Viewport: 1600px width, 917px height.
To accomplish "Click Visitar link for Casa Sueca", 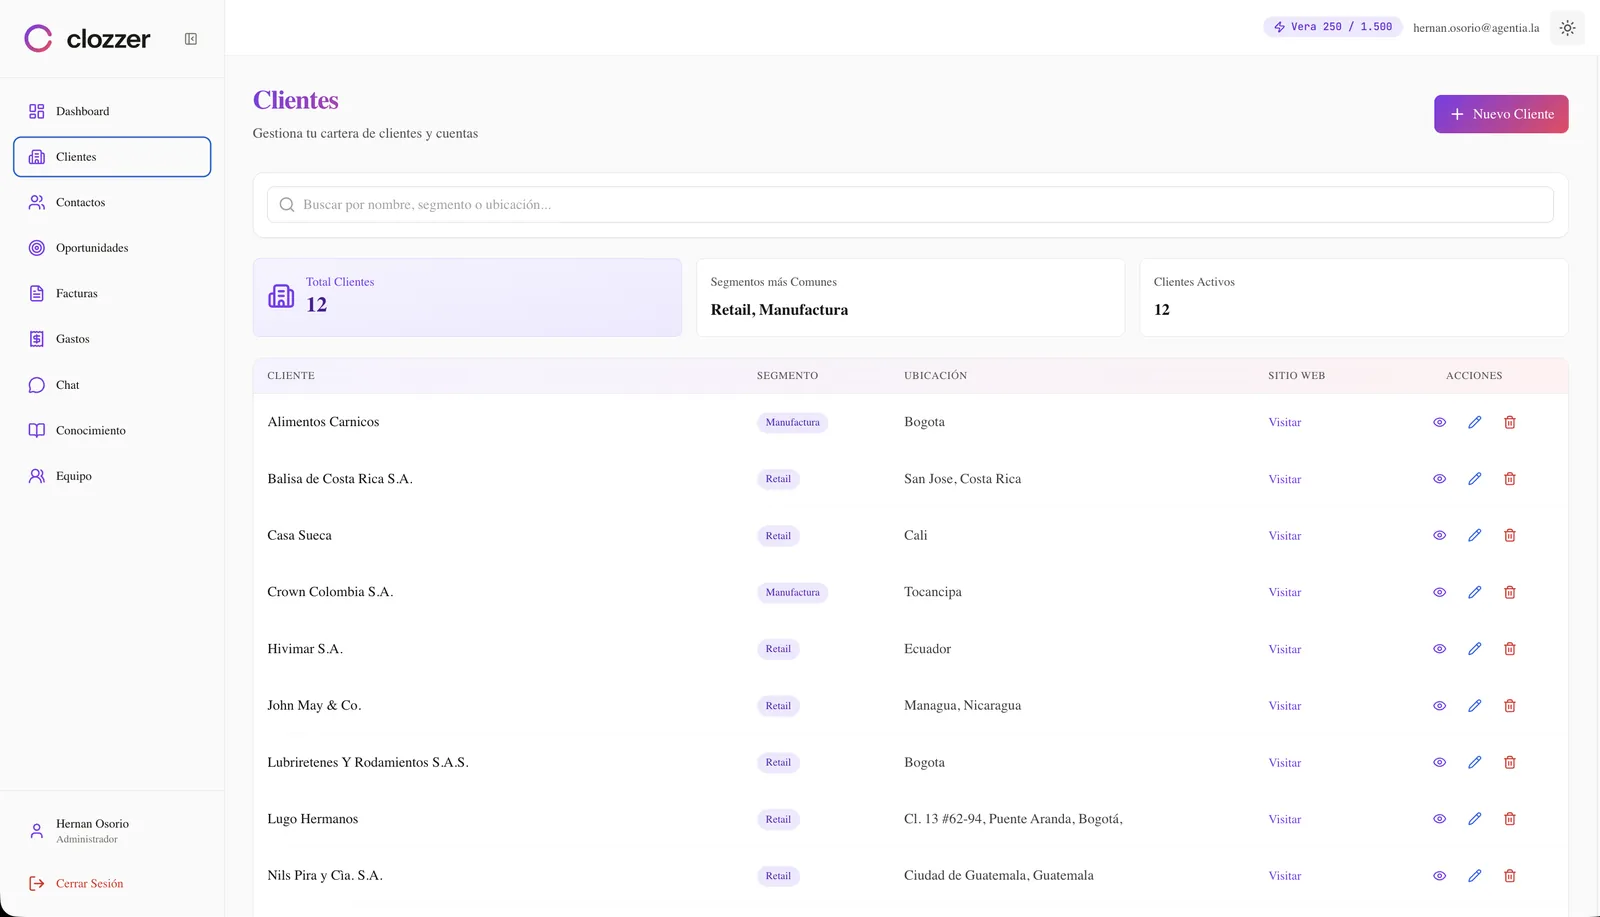I will coord(1285,536).
